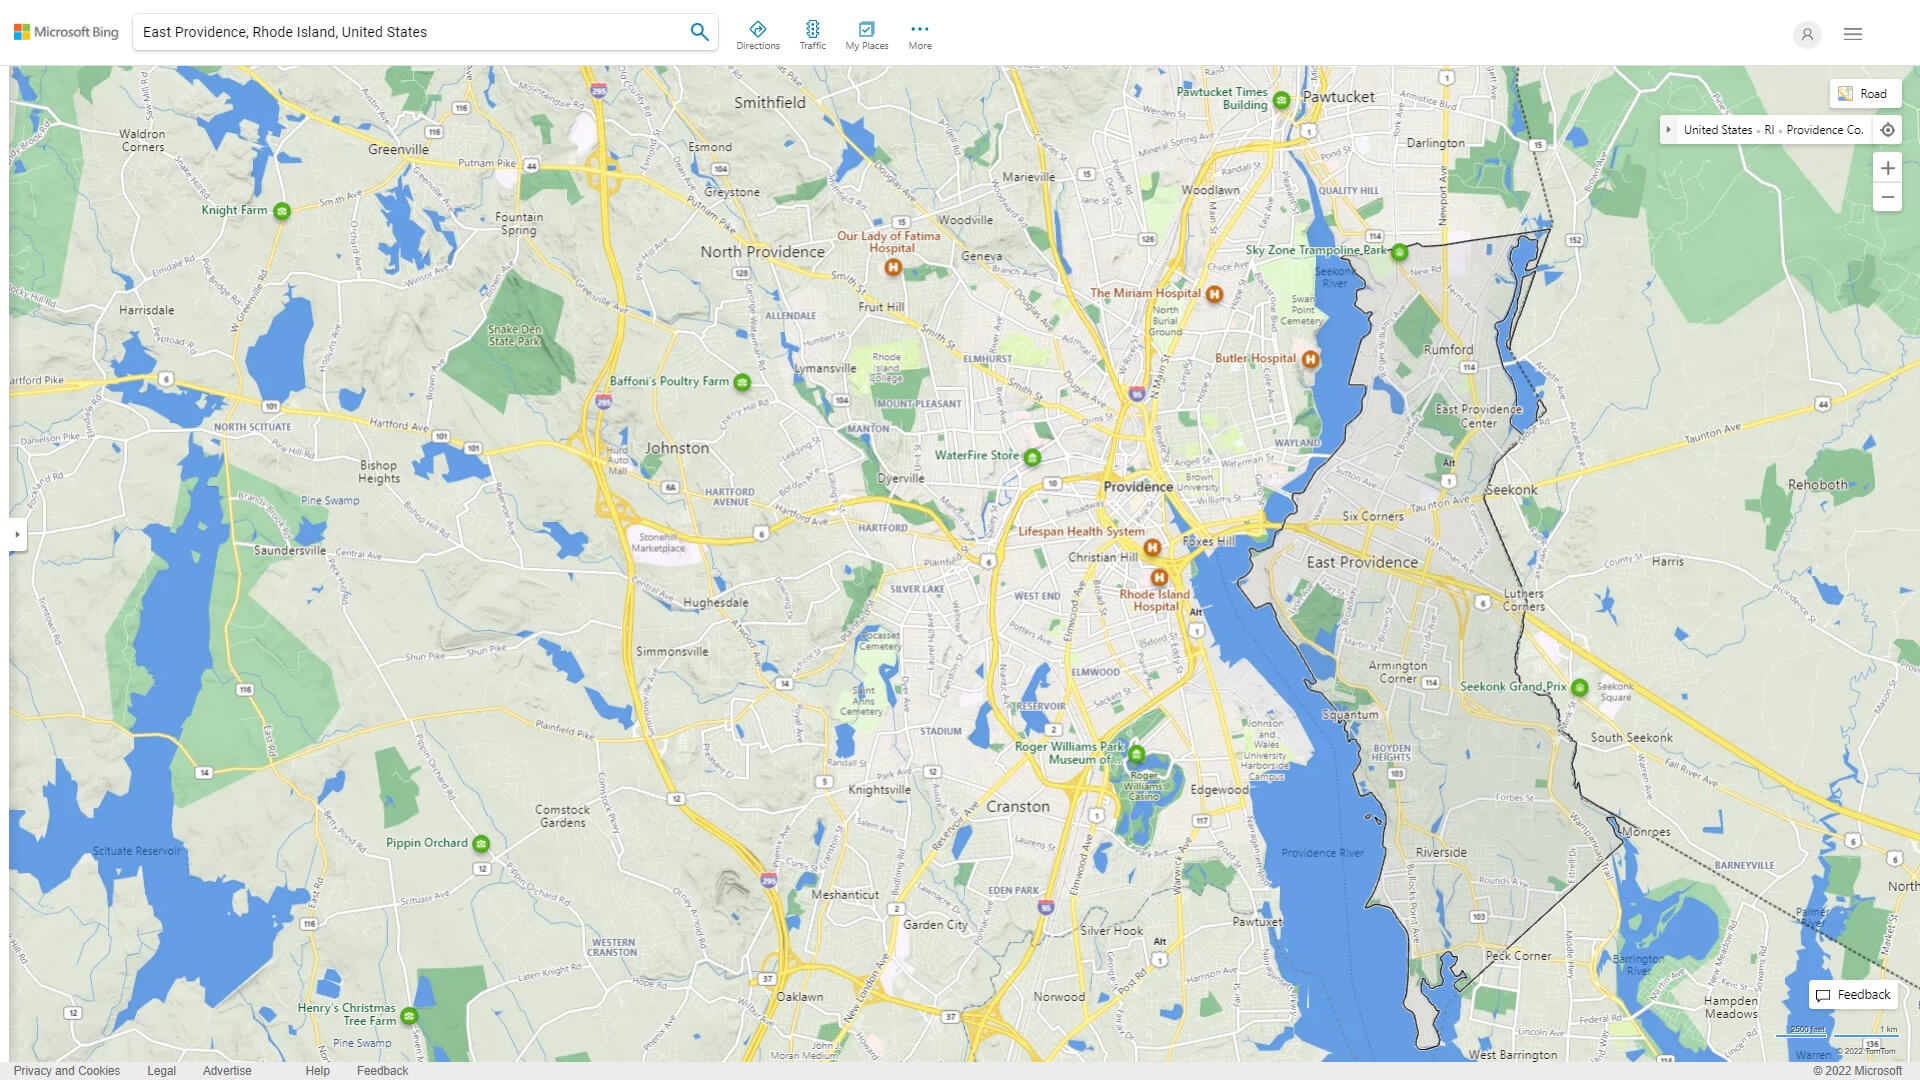This screenshot has height=1080, width=1920.
Task: Click the Feedback button
Action: tap(1852, 994)
